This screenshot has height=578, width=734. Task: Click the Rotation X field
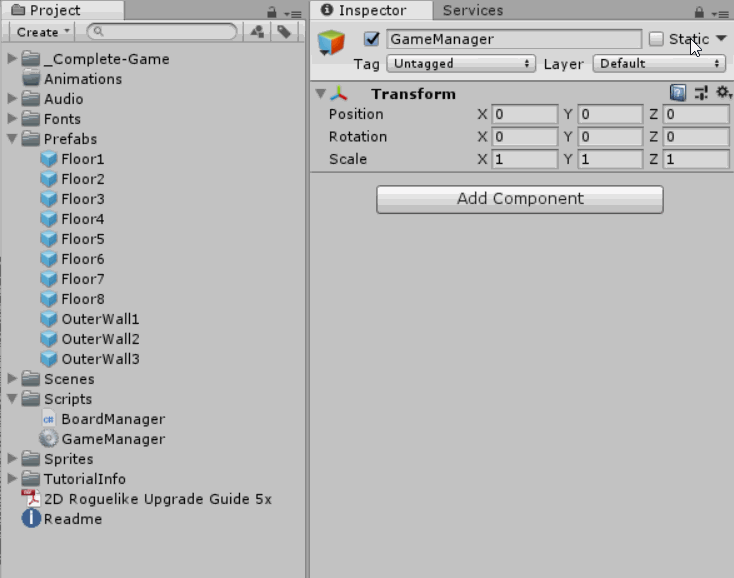coord(525,137)
